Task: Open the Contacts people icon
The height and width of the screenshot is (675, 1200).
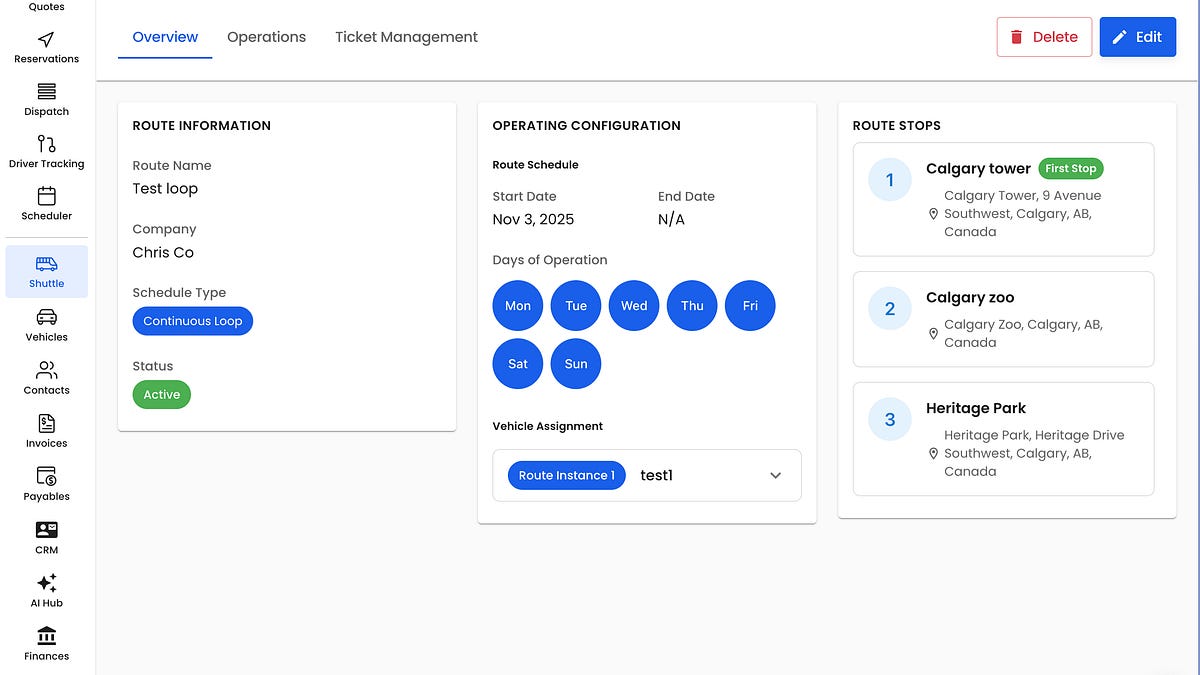Action: tap(46, 371)
